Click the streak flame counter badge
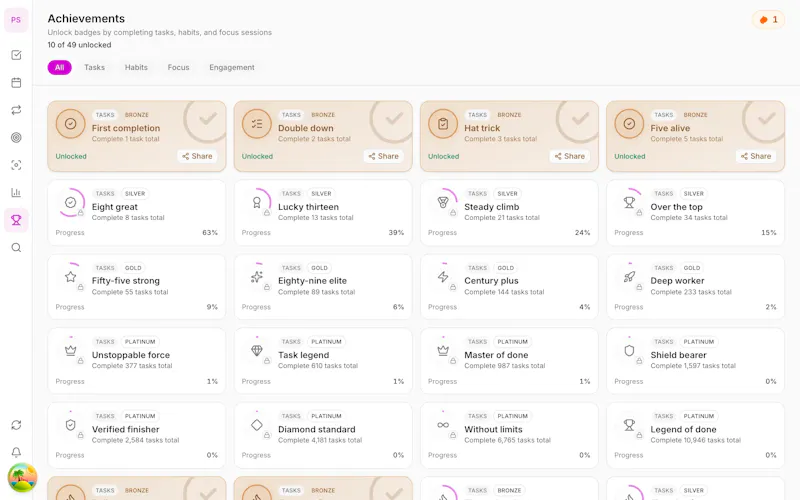The height and width of the screenshot is (500, 800). click(768, 20)
